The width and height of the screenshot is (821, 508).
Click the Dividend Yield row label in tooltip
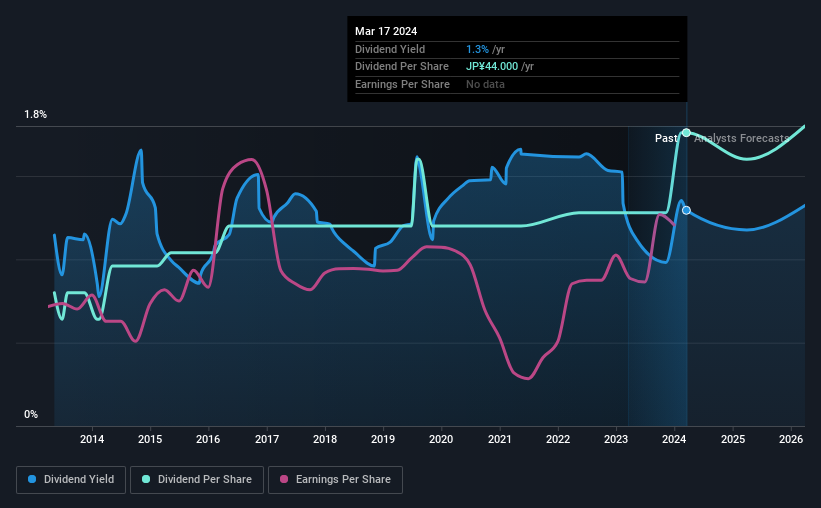click(x=390, y=49)
